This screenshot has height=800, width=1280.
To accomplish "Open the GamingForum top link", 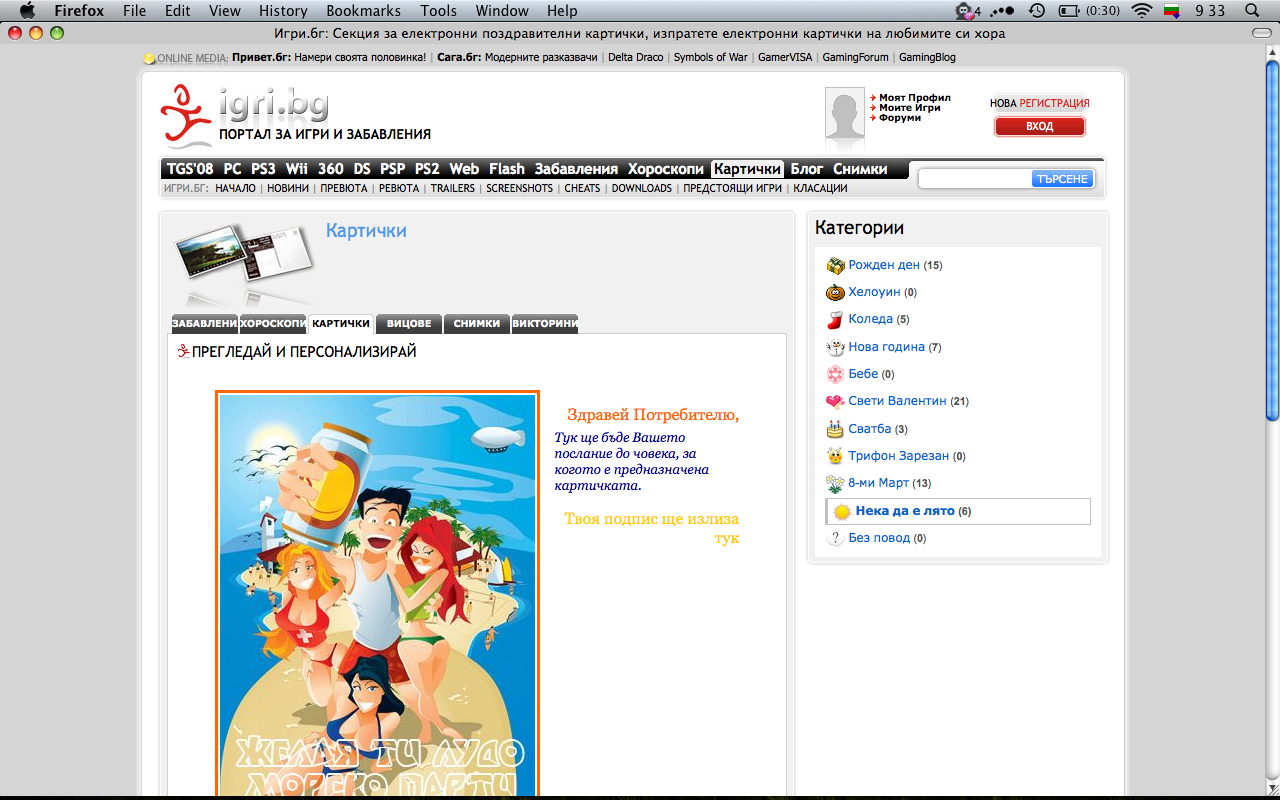I will (855, 57).
